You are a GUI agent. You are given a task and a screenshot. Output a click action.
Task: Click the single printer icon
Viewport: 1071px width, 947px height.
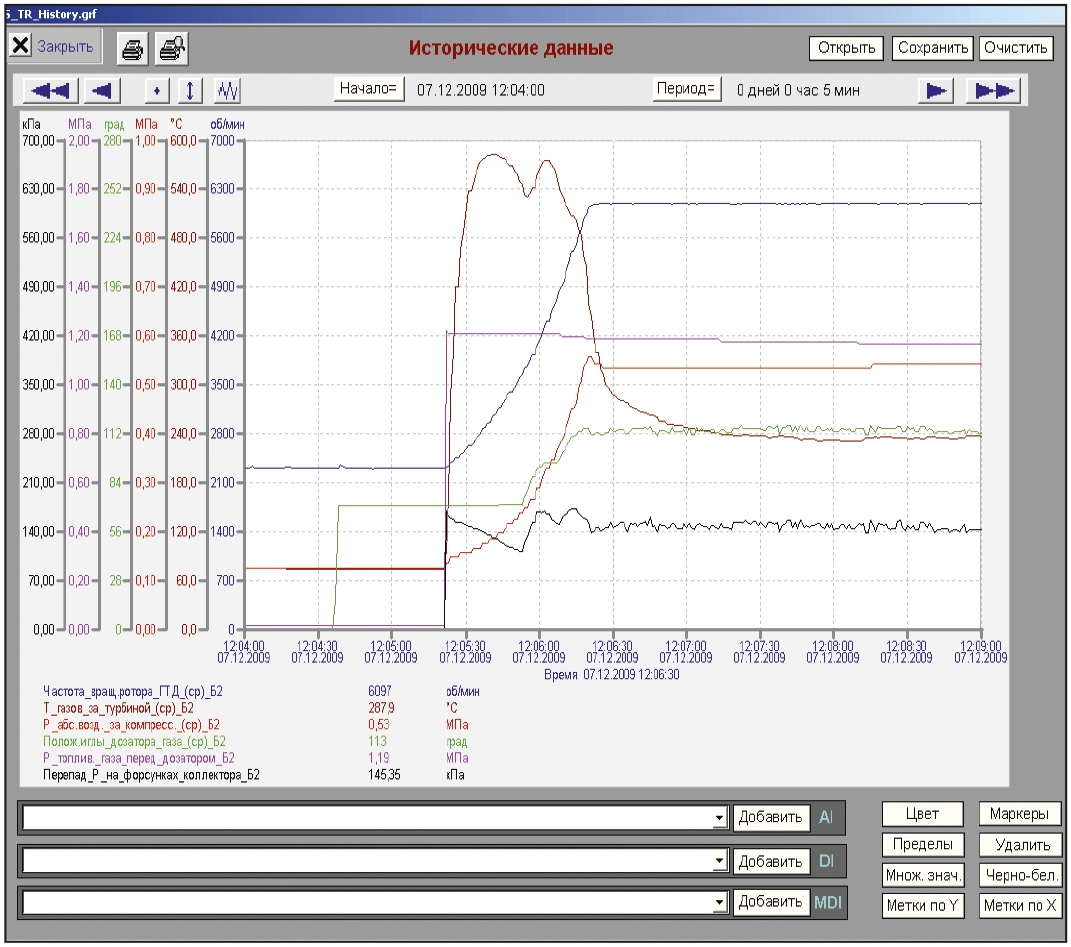click(x=132, y=49)
